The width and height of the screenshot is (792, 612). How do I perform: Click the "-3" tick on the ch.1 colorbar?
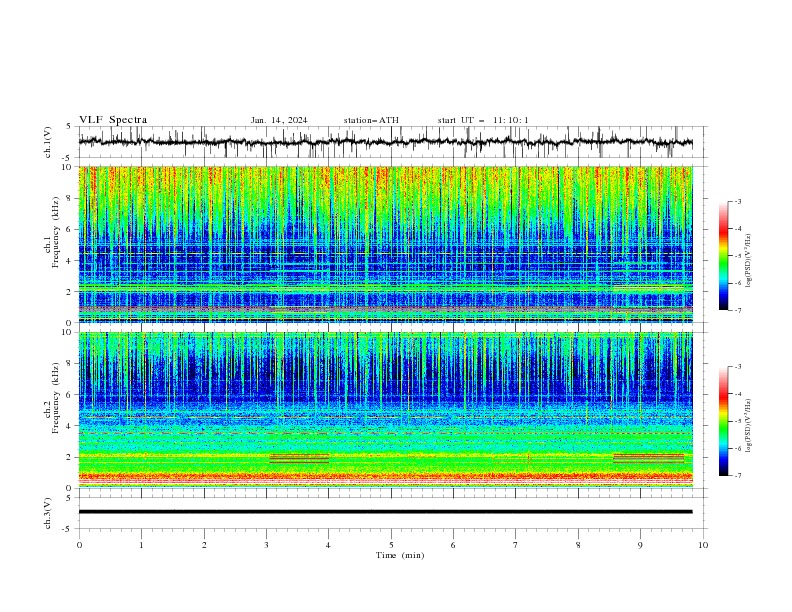tap(738, 201)
